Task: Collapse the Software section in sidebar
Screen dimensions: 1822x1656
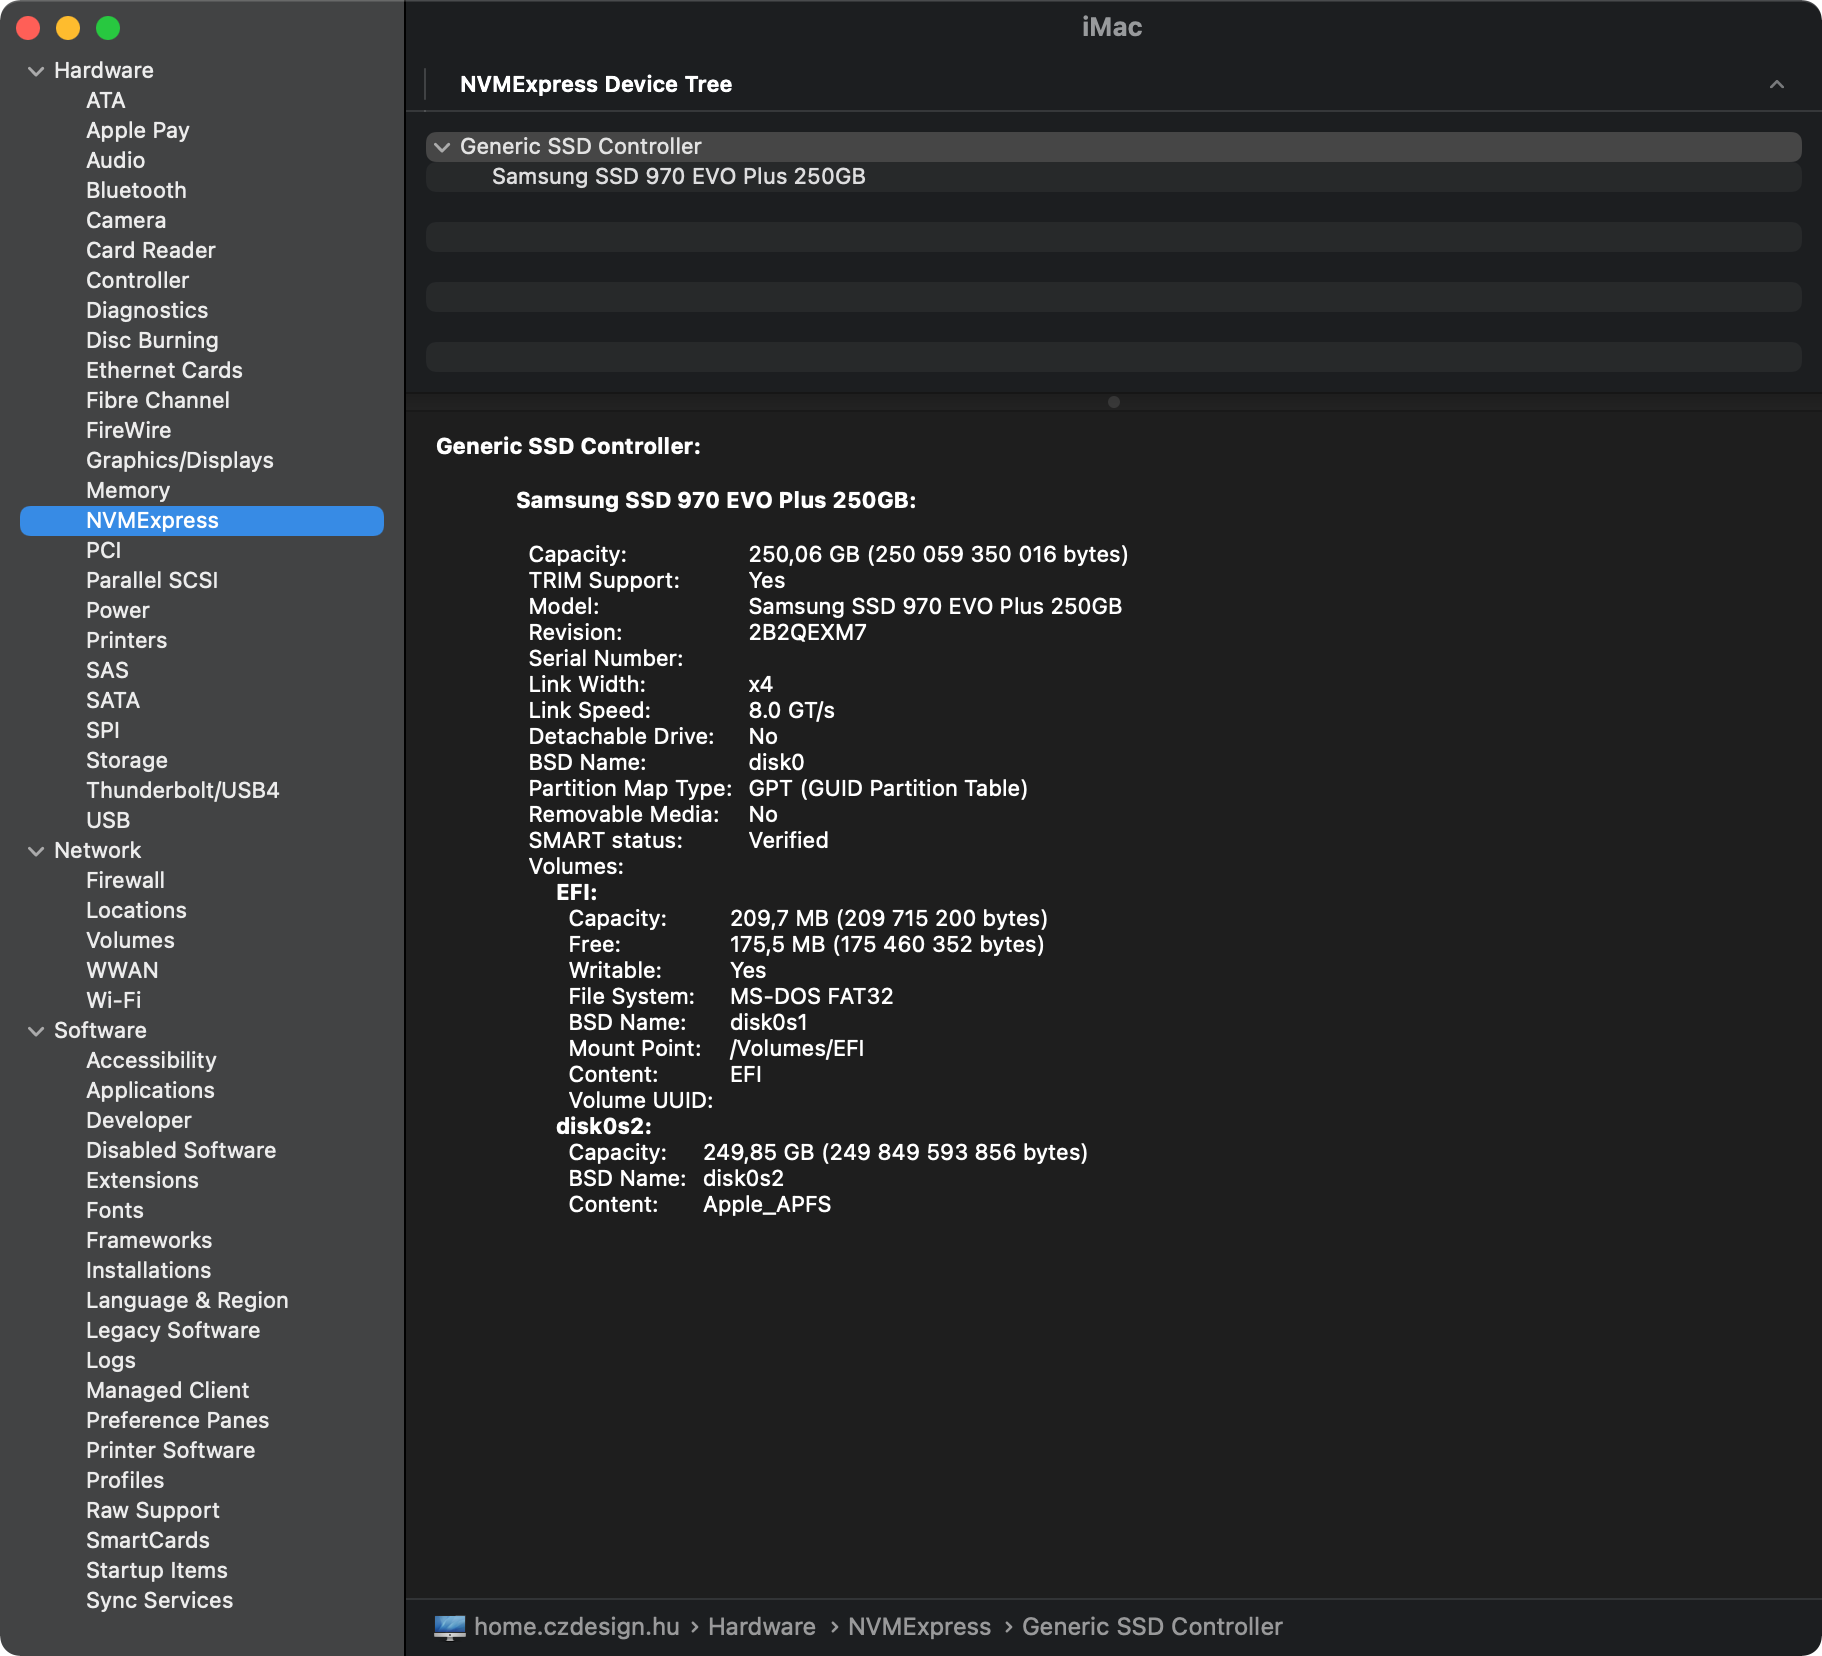Action: coord(36,1031)
